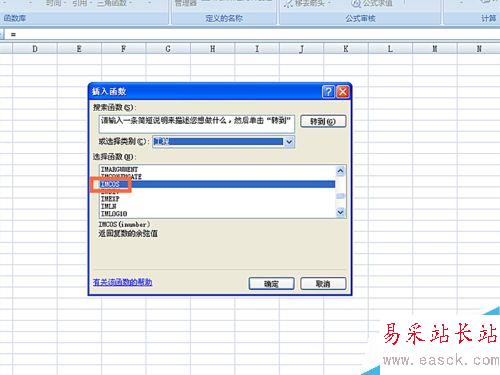
Task: Click the function list scroll-up arrow
Action: [340, 171]
